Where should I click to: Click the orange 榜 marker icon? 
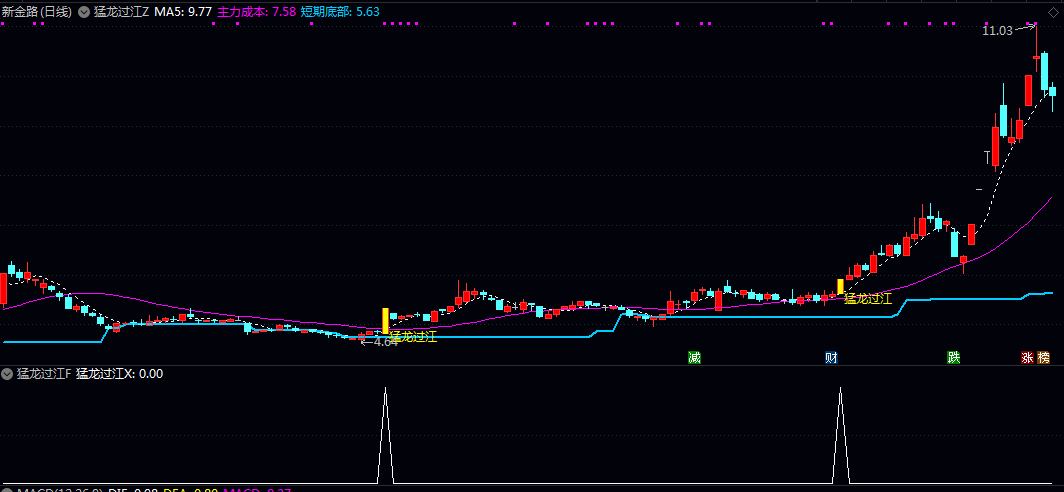pos(1044,358)
